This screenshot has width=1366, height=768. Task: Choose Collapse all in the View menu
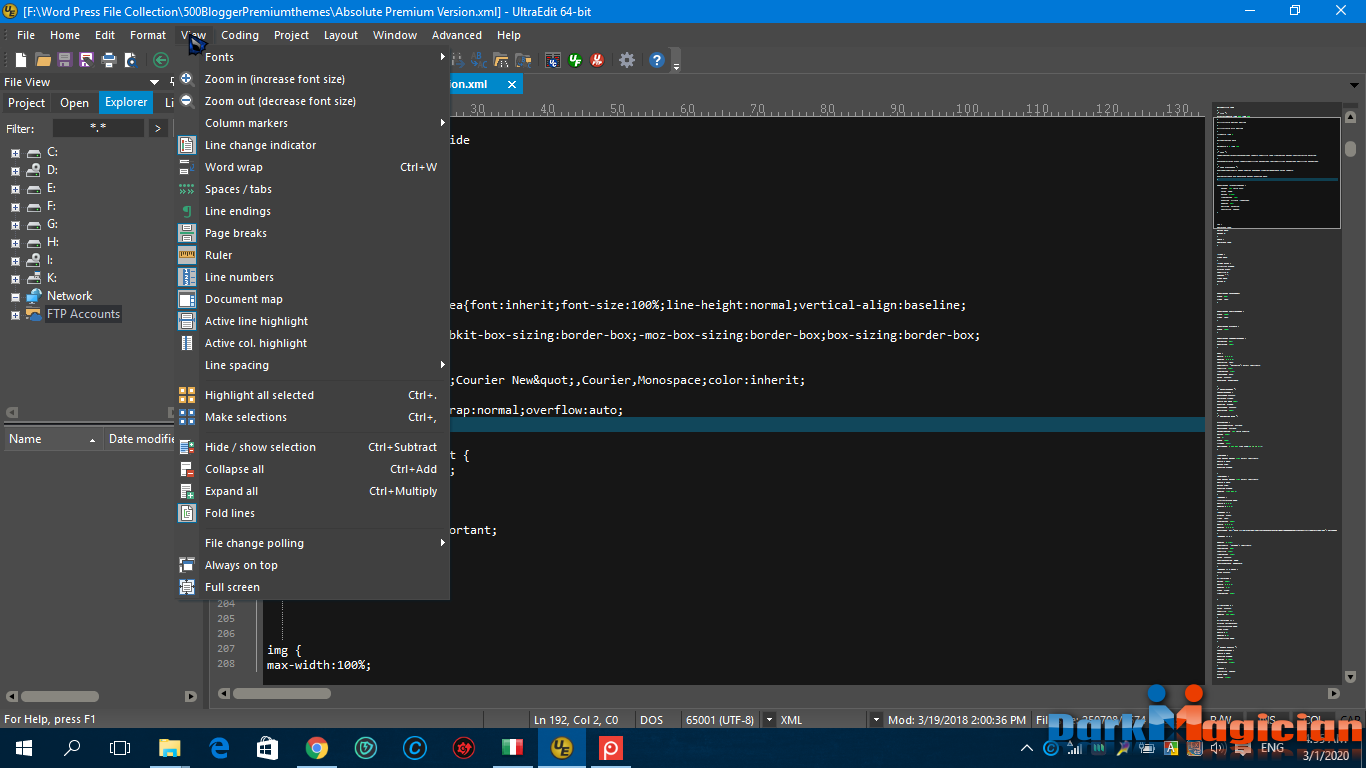[x=312, y=469]
